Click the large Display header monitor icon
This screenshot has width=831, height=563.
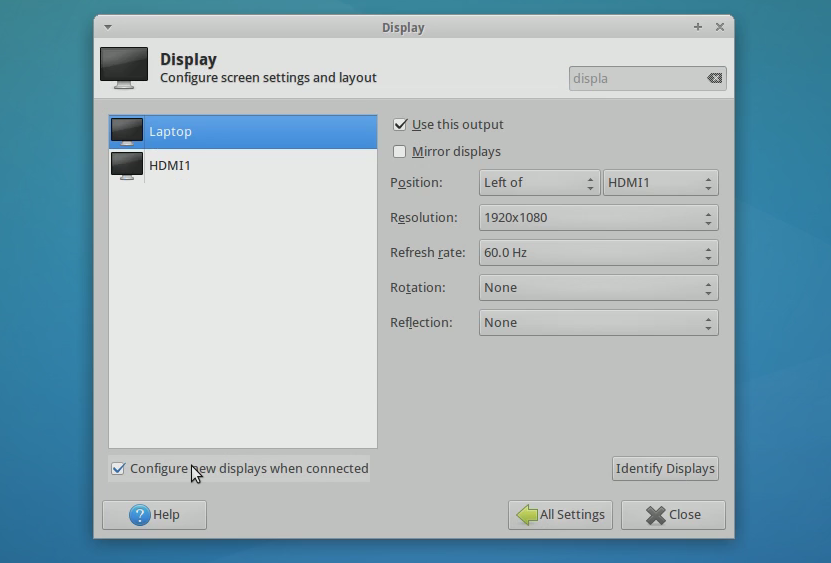(124, 68)
